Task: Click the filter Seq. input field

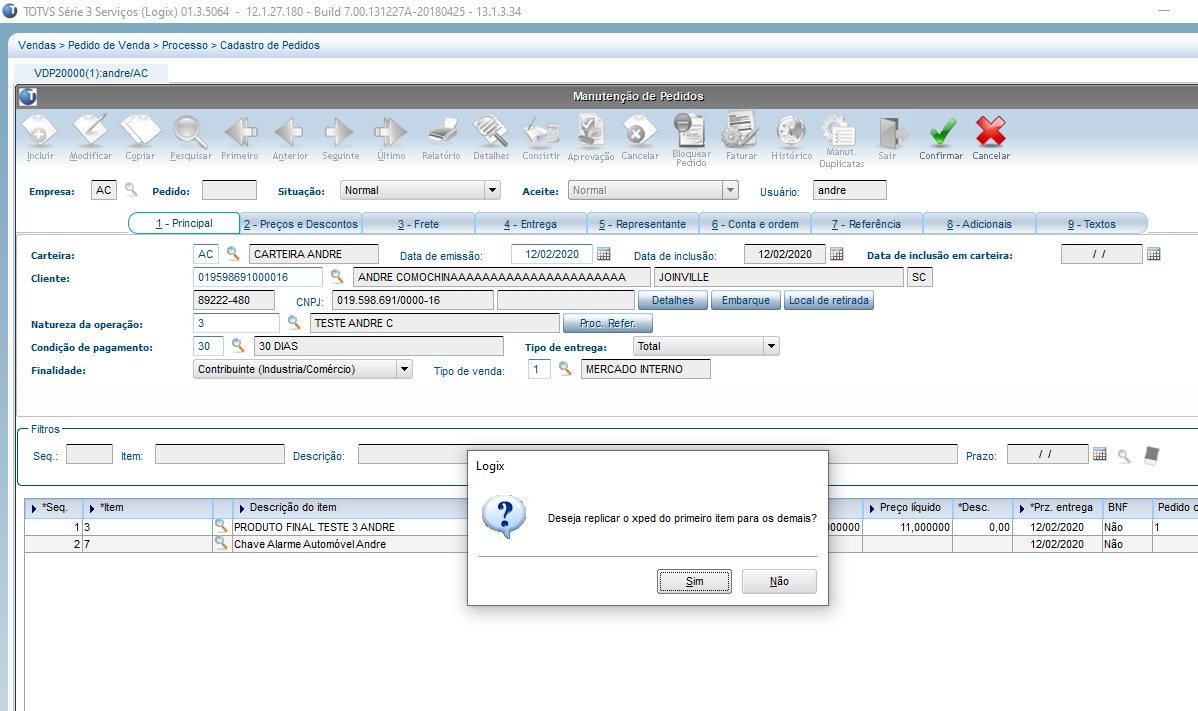Action: 89,454
